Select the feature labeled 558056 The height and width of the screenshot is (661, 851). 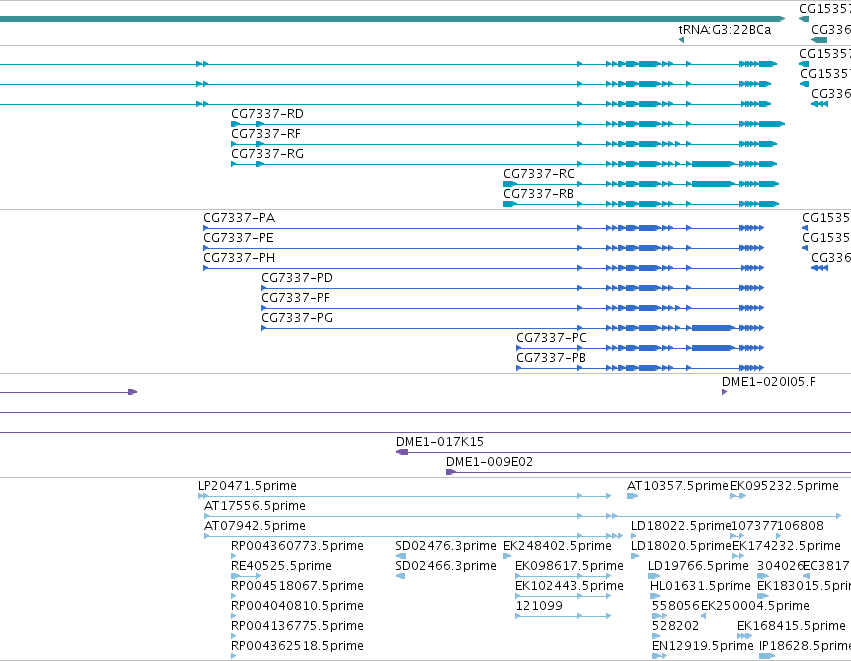tap(676, 606)
